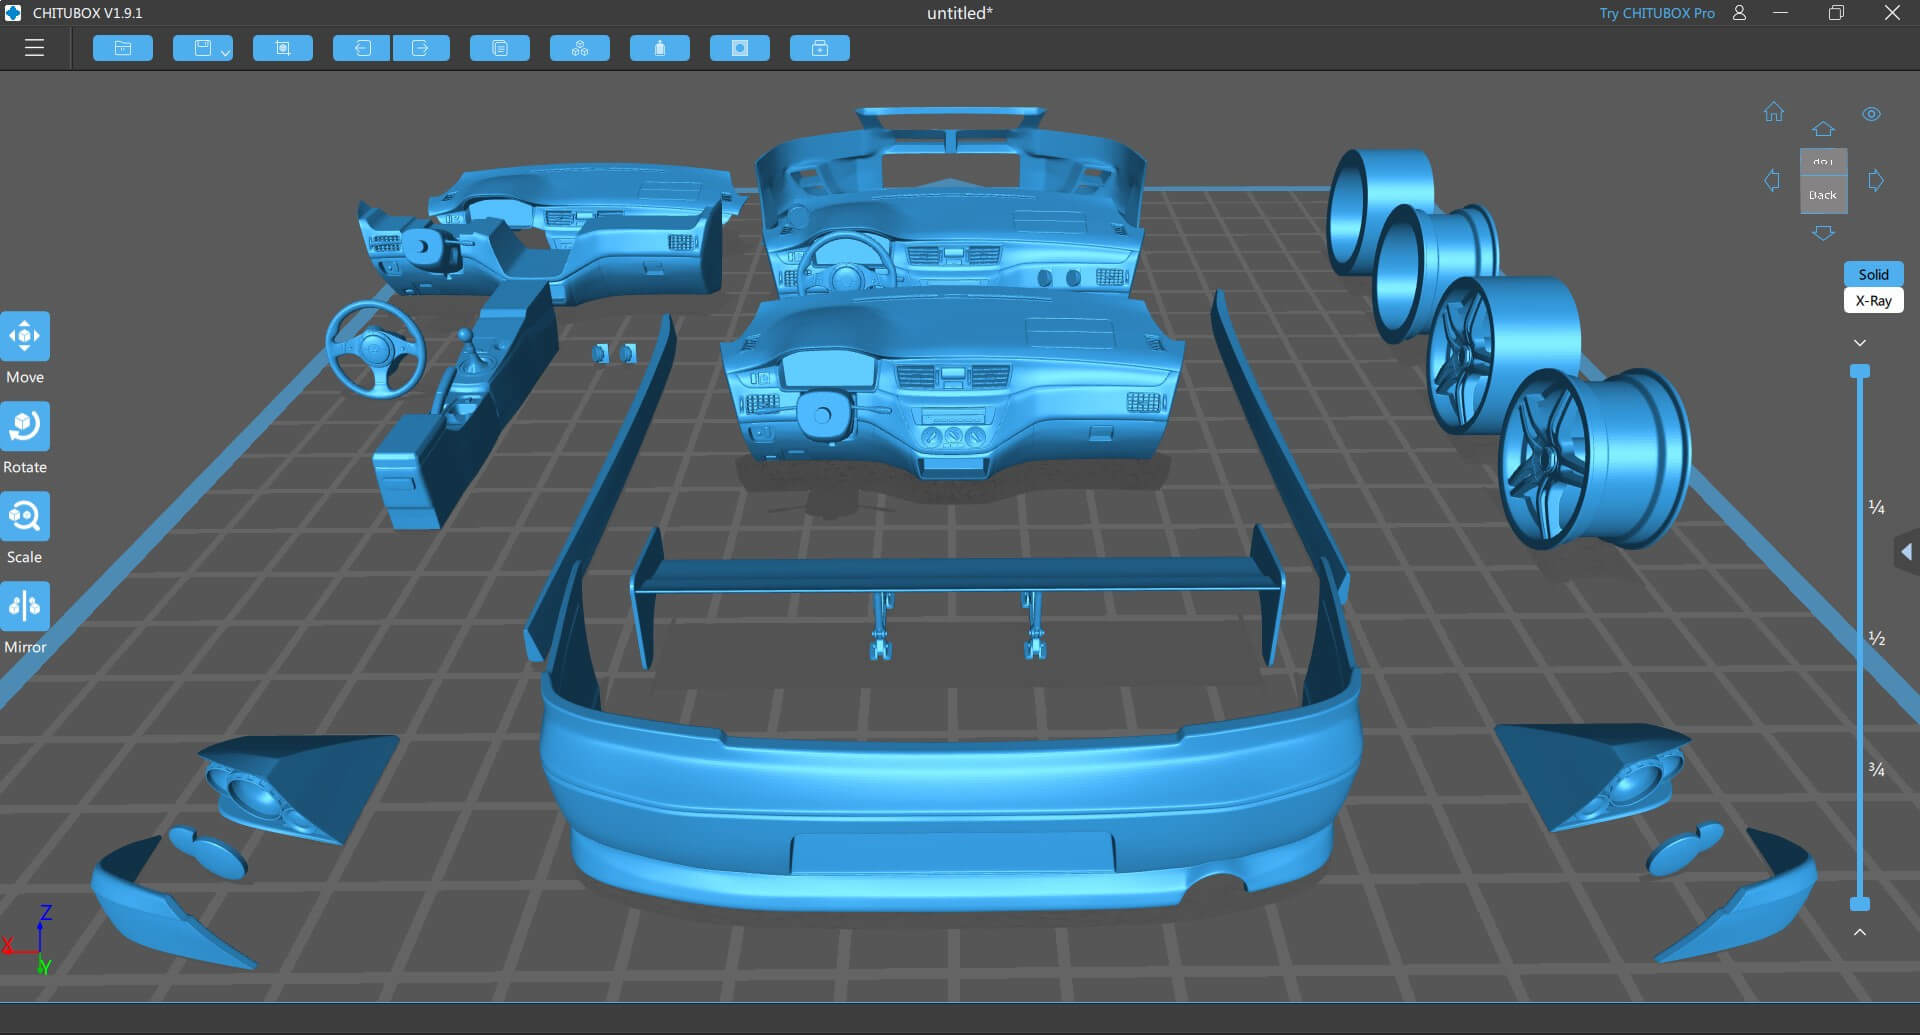The image size is (1920, 1035).
Task: Open the hamburger main menu
Action: click(x=34, y=48)
